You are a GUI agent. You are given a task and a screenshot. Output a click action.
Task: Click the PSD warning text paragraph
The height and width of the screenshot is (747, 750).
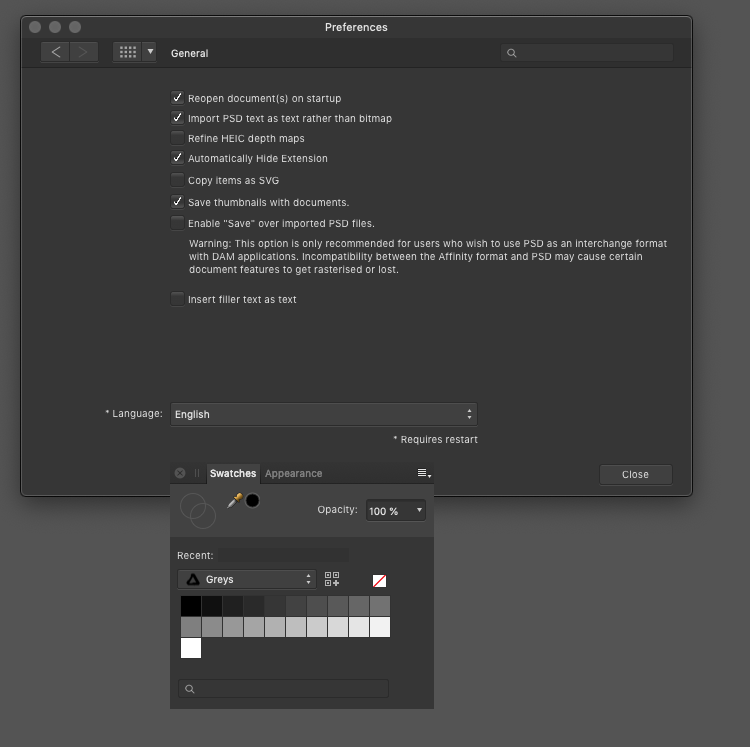tap(428, 257)
